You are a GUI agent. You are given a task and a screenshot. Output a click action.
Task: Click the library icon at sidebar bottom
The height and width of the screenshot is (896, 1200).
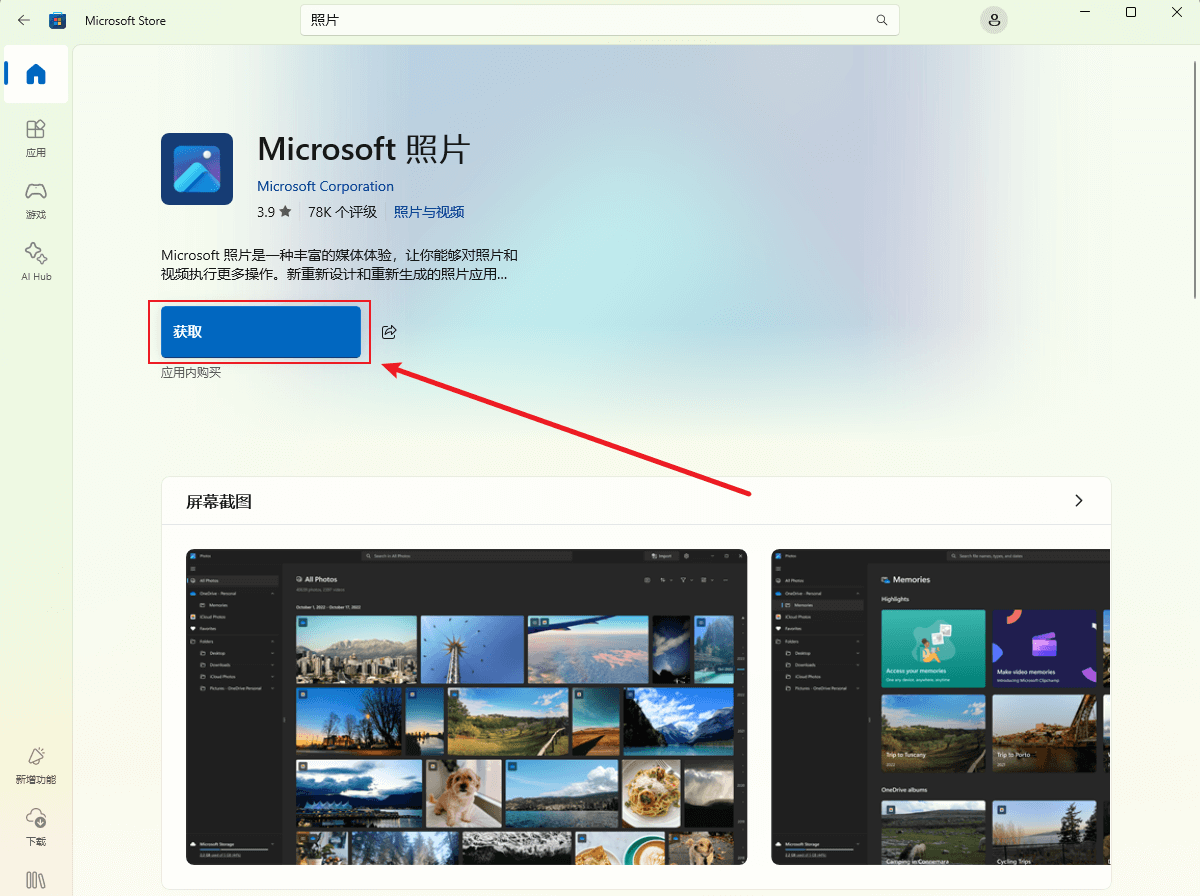[x=36, y=880]
